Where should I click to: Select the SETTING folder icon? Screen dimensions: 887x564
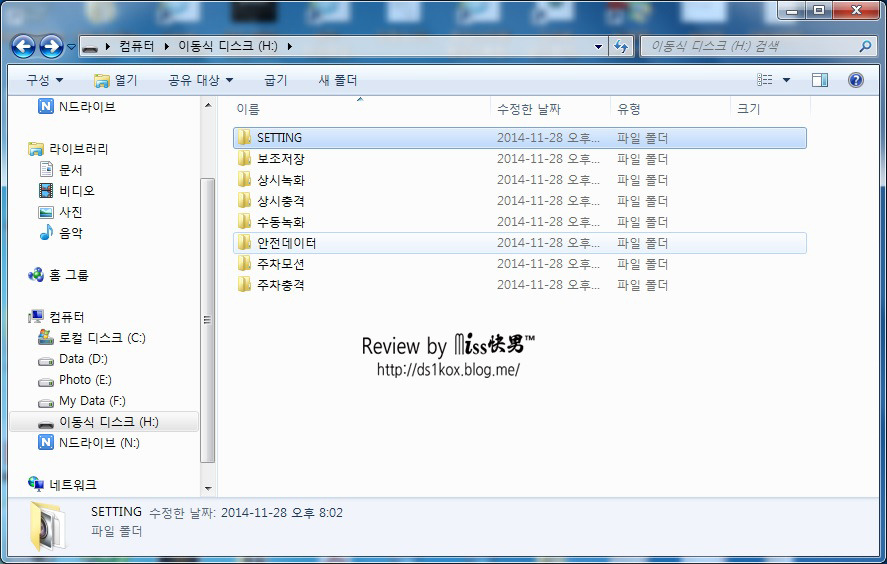coord(244,137)
